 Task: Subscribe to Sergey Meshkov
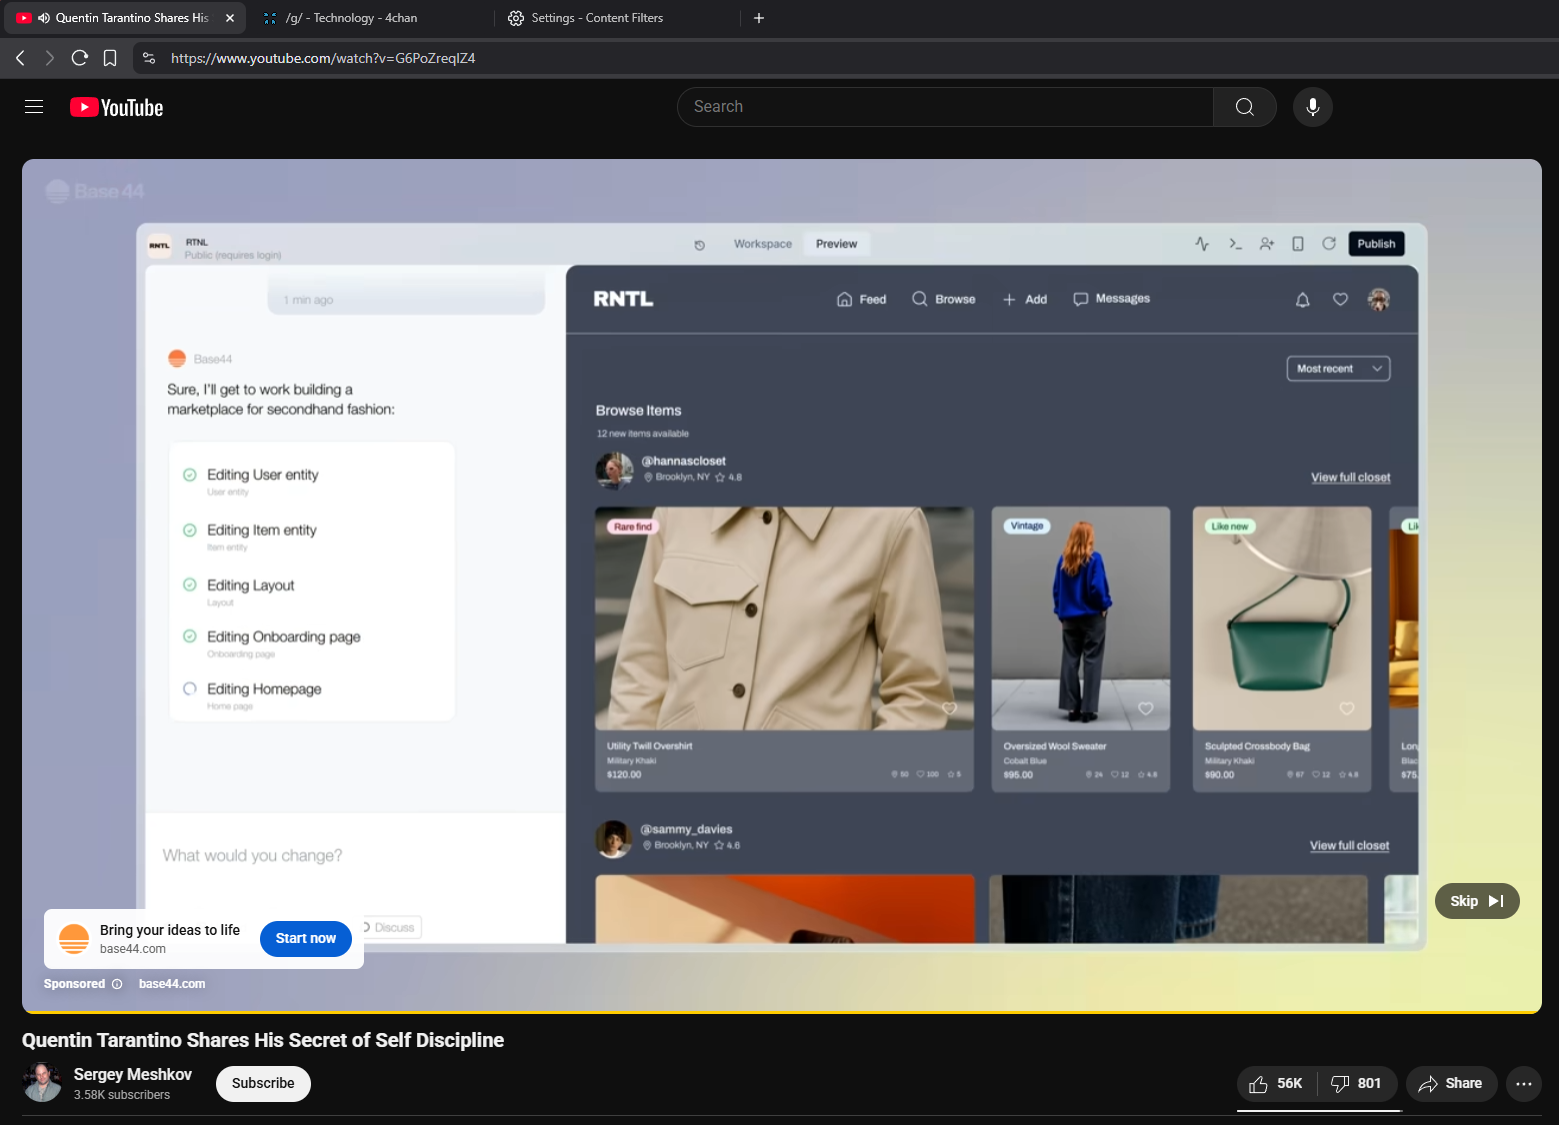[x=263, y=1084]
